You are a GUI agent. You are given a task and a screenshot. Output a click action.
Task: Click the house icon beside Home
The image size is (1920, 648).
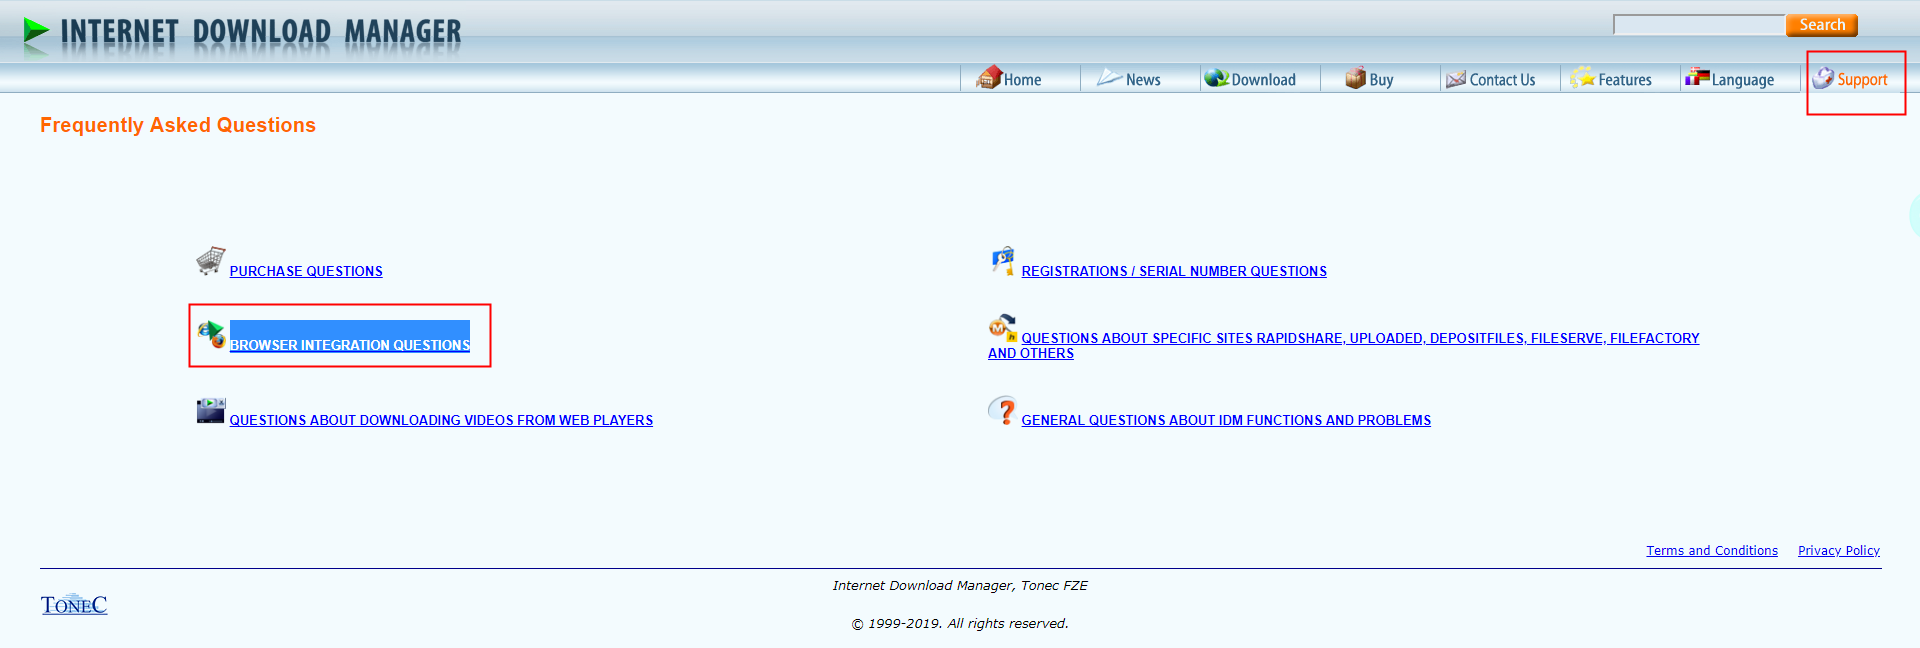[x=989, y=78]
